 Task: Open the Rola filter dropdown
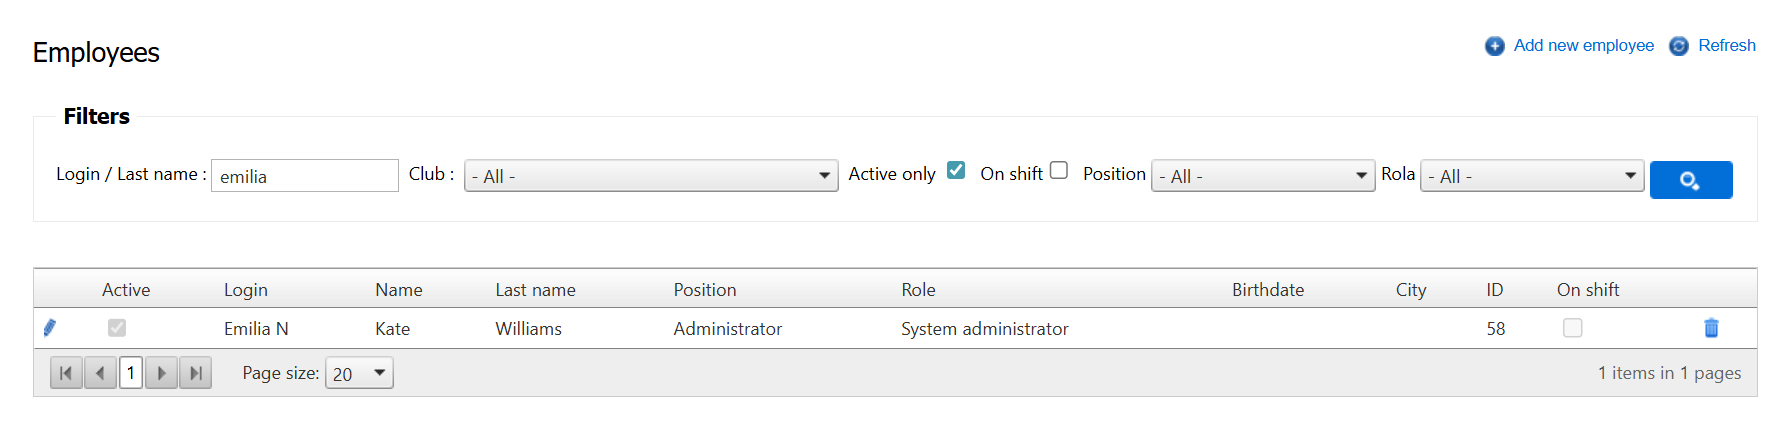[x=1532, y=176]
